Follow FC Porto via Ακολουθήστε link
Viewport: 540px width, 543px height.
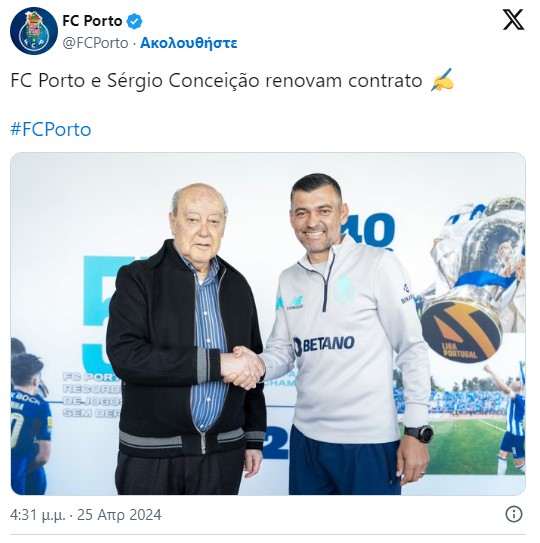(188, 43)
